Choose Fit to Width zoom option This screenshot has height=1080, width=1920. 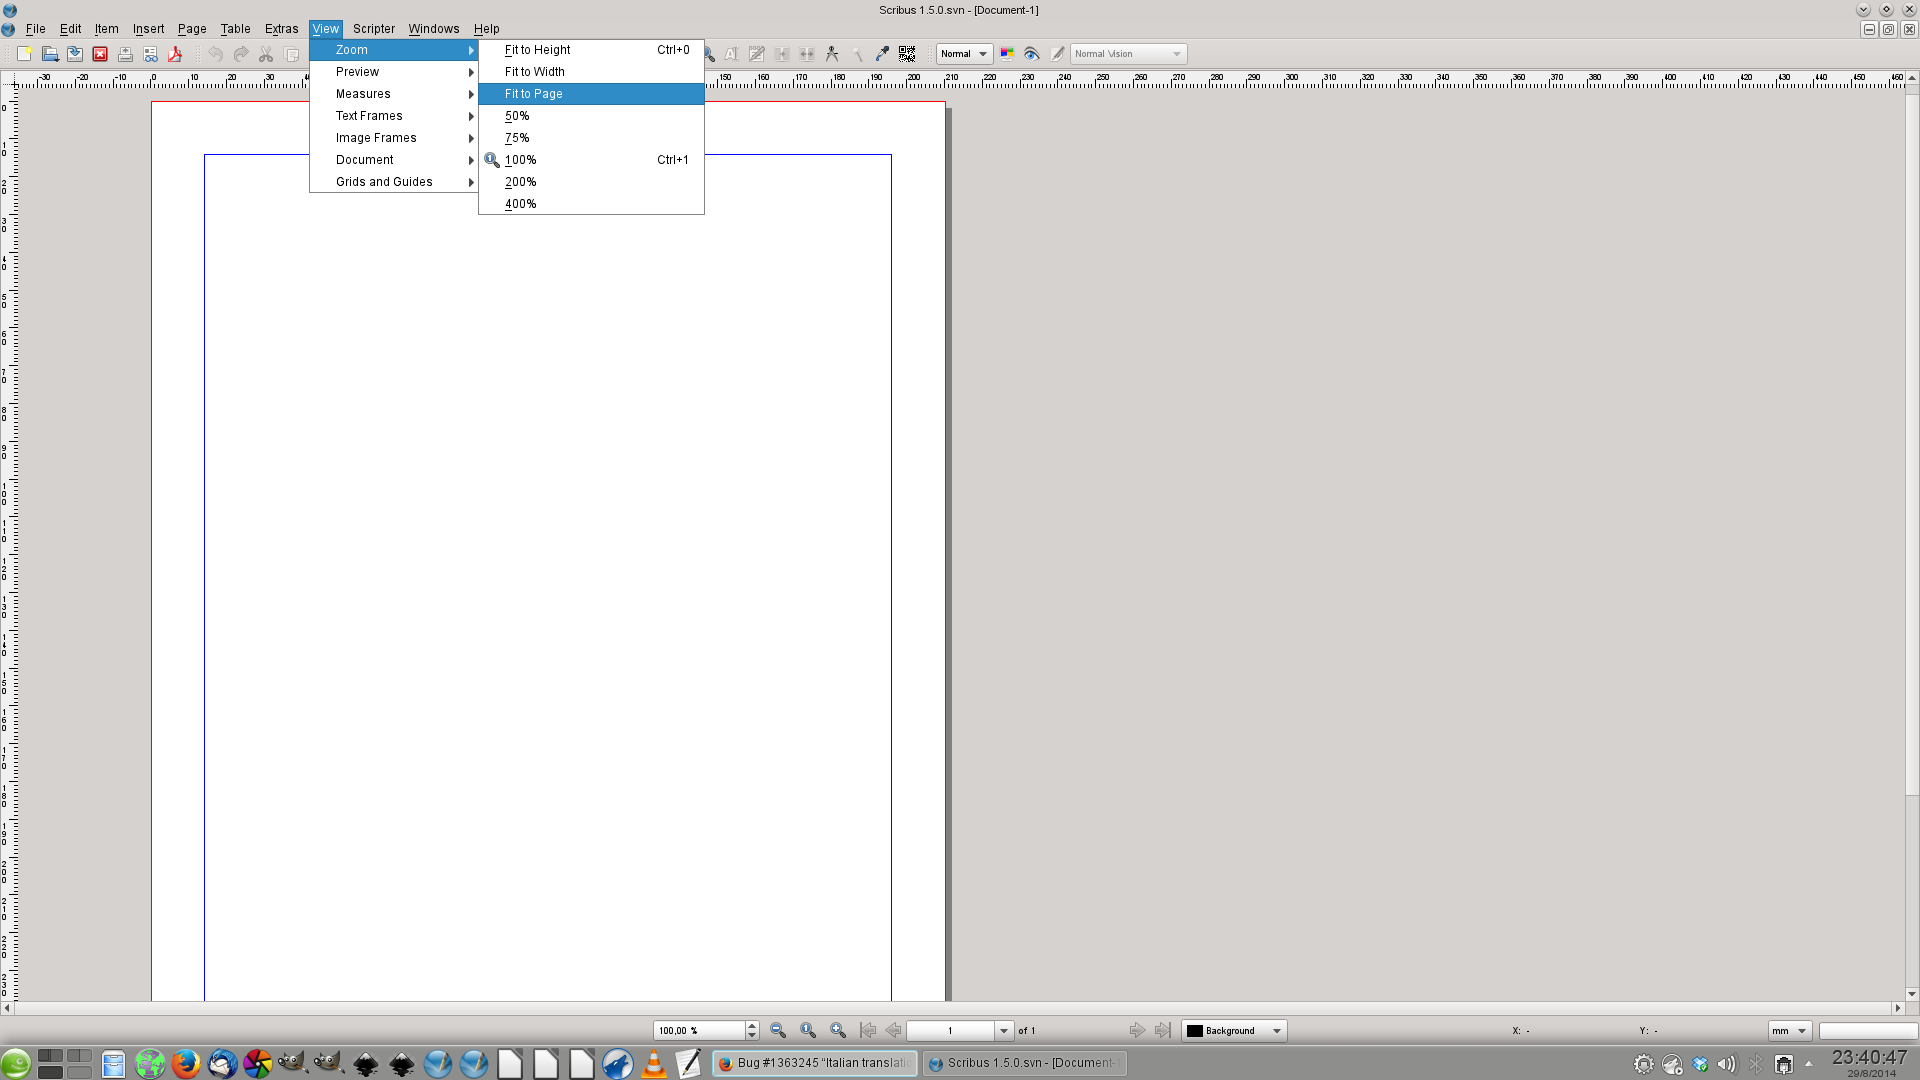pyautogui.click(x=591, y=72)
